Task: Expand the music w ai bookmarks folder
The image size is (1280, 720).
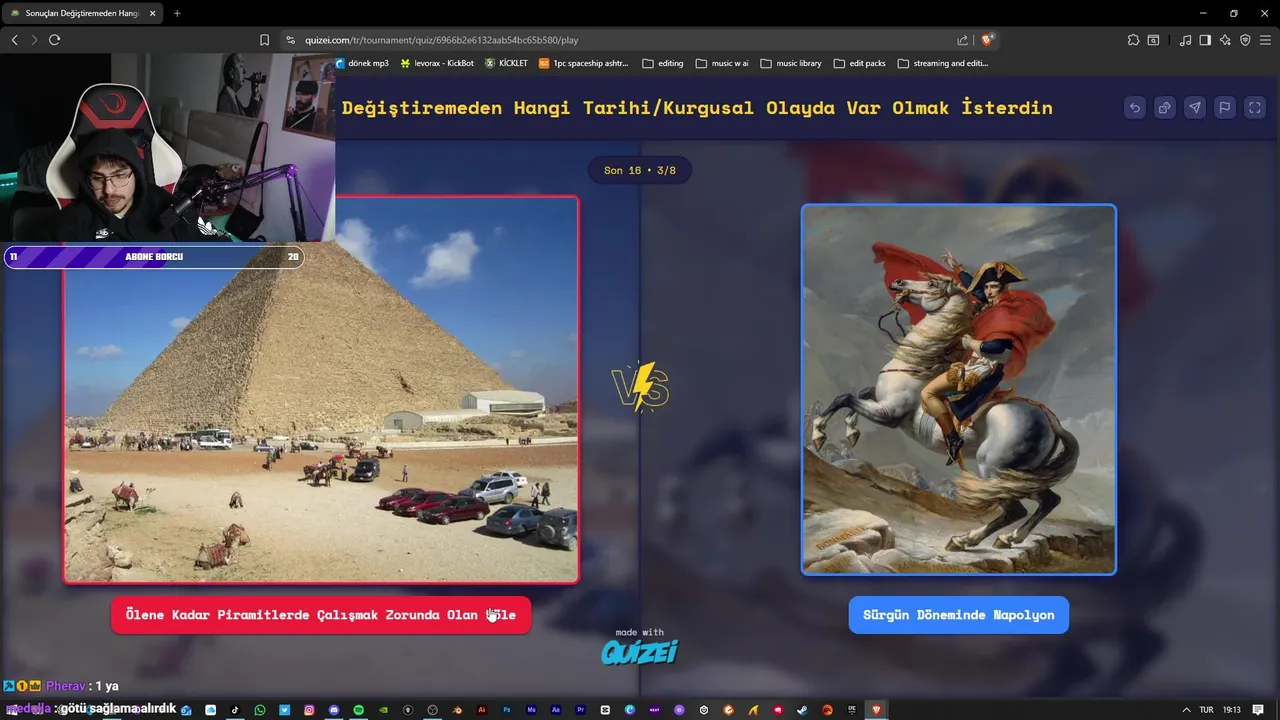Action: [722, 63]
